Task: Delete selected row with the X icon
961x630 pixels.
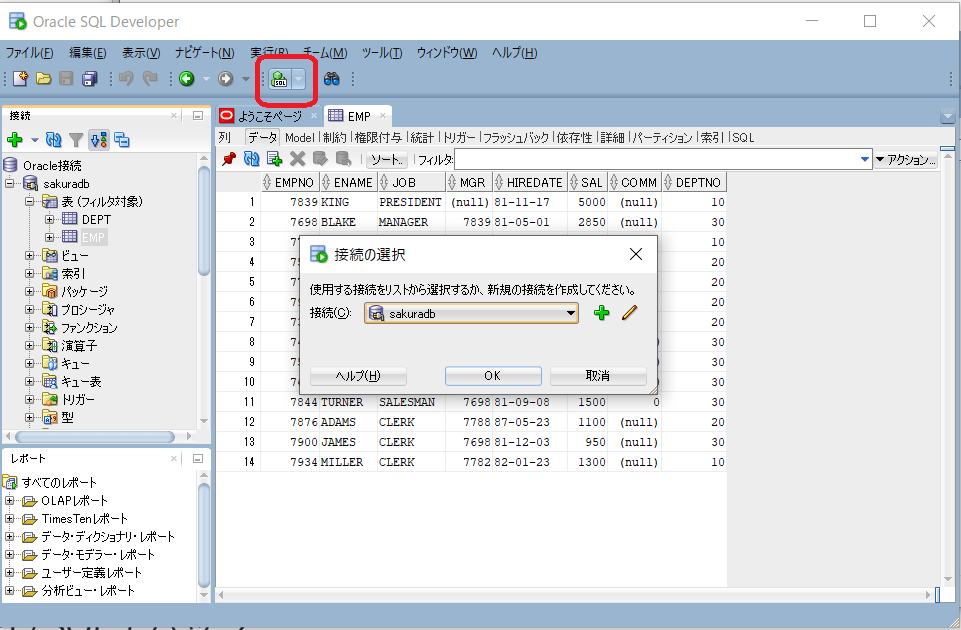Action: pyautogui.click(x=297, y=159)
